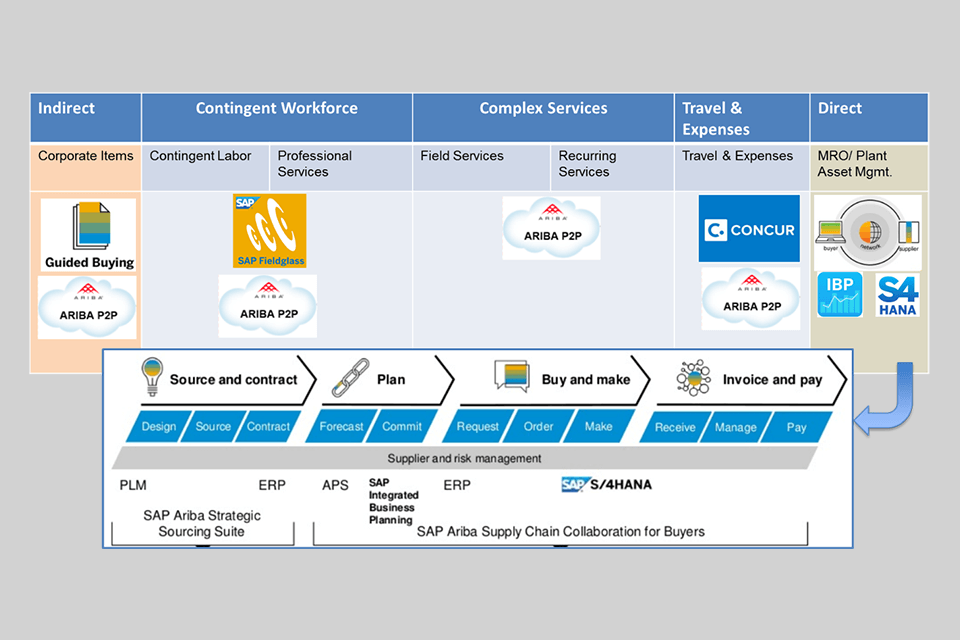The height and width of the screenshot is (640, 960).
Task: Click the APS label
Action: (335, 485)
